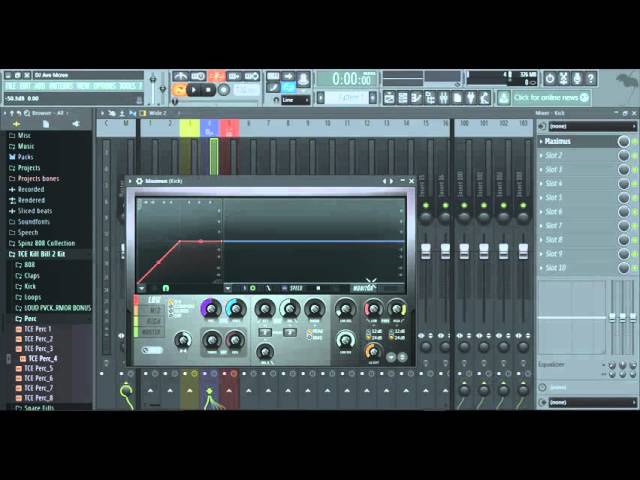The width and height of the screenshot is (640, 480).
Task: Click the highlighted blue icon in the mixer toolbar
Action: point(132,113)
